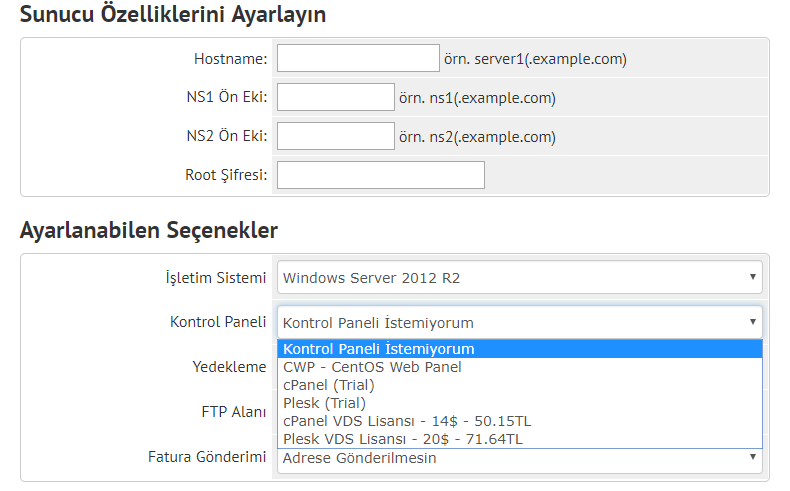Image resolution: width=790 pixels, height=491 pixels.
Task: Click the 'örn. ns2(.example.com)' hint text
Action: pyautogui.click(x=478, y=137)
